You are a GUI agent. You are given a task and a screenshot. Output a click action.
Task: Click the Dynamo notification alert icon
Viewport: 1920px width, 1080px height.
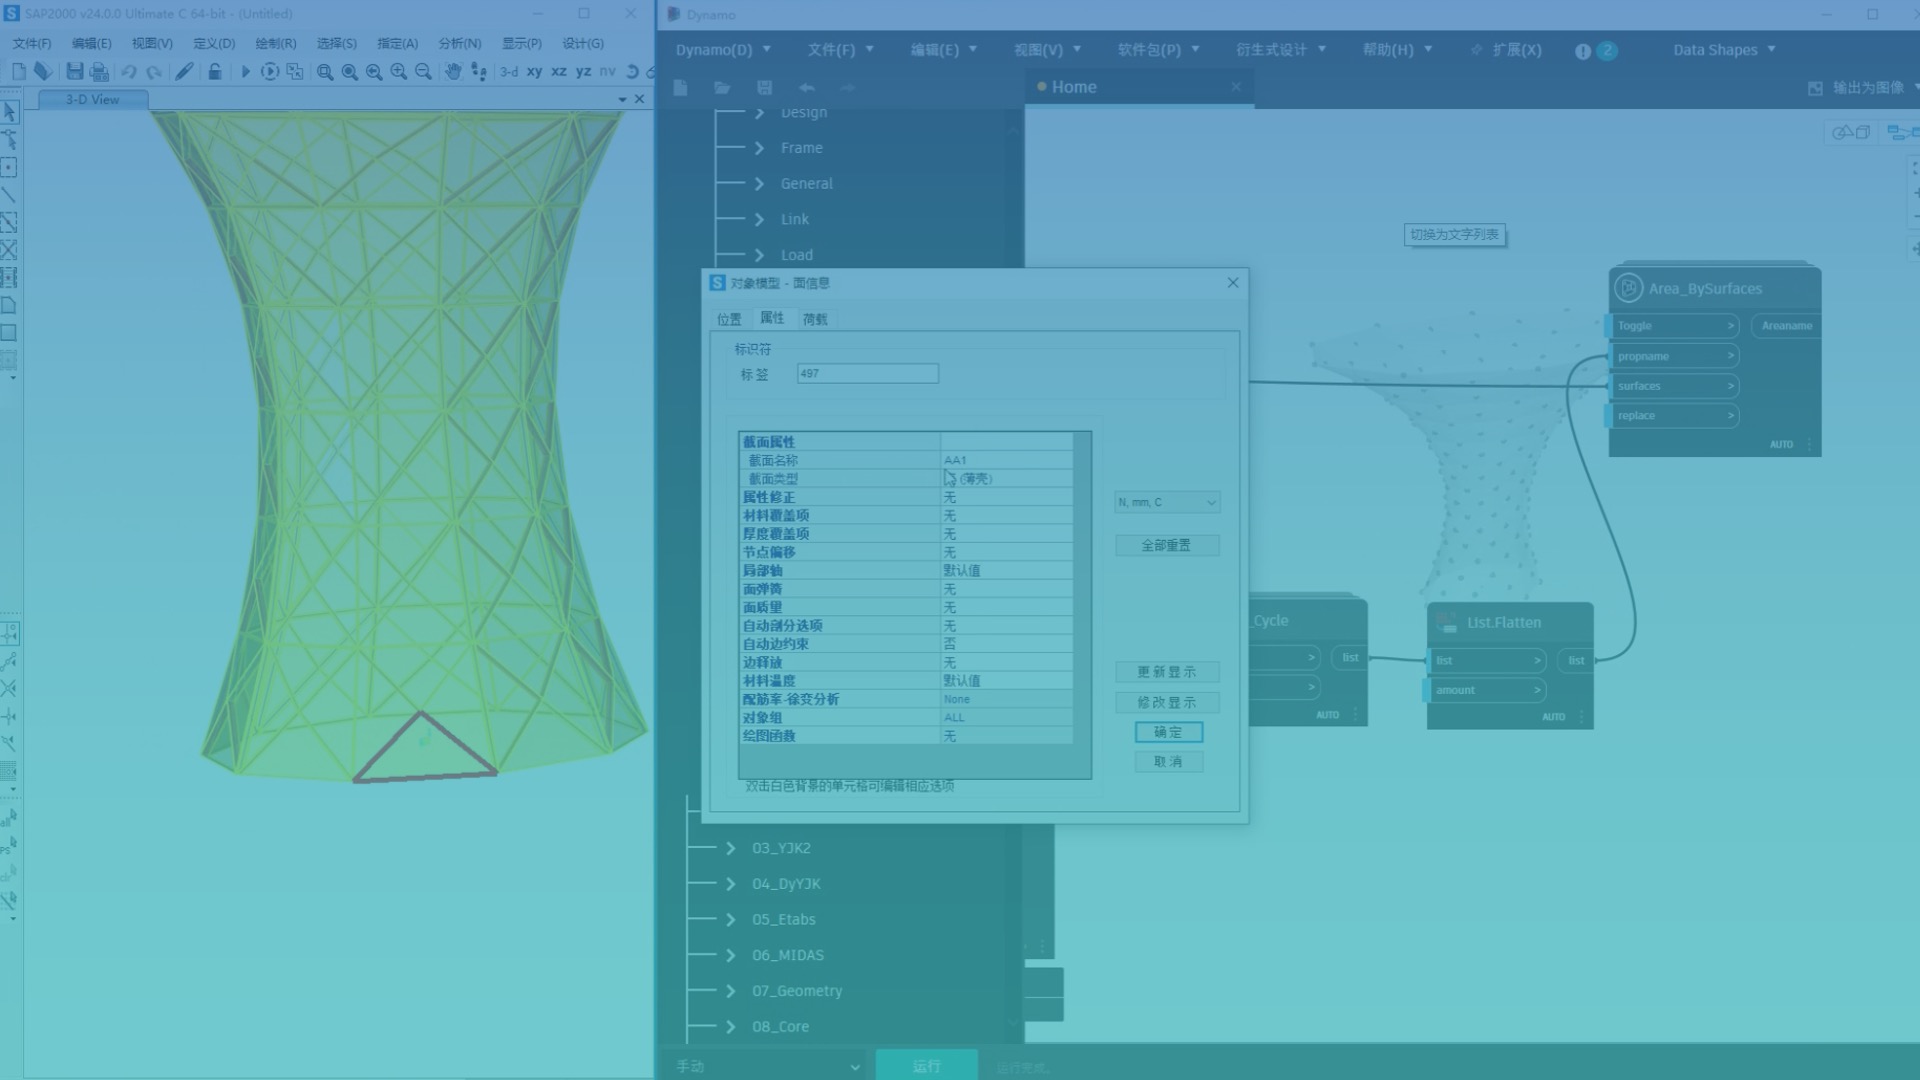pos(1583,51)
